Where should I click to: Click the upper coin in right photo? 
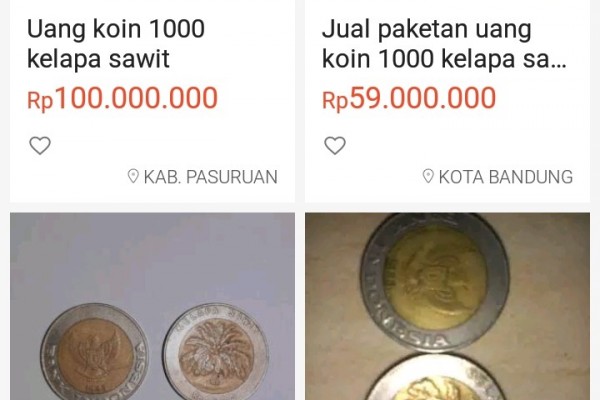(435, 282)
